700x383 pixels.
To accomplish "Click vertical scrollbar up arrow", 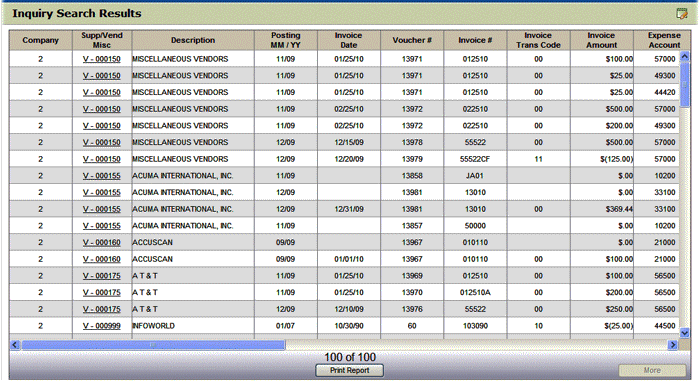I will point(684,56).
